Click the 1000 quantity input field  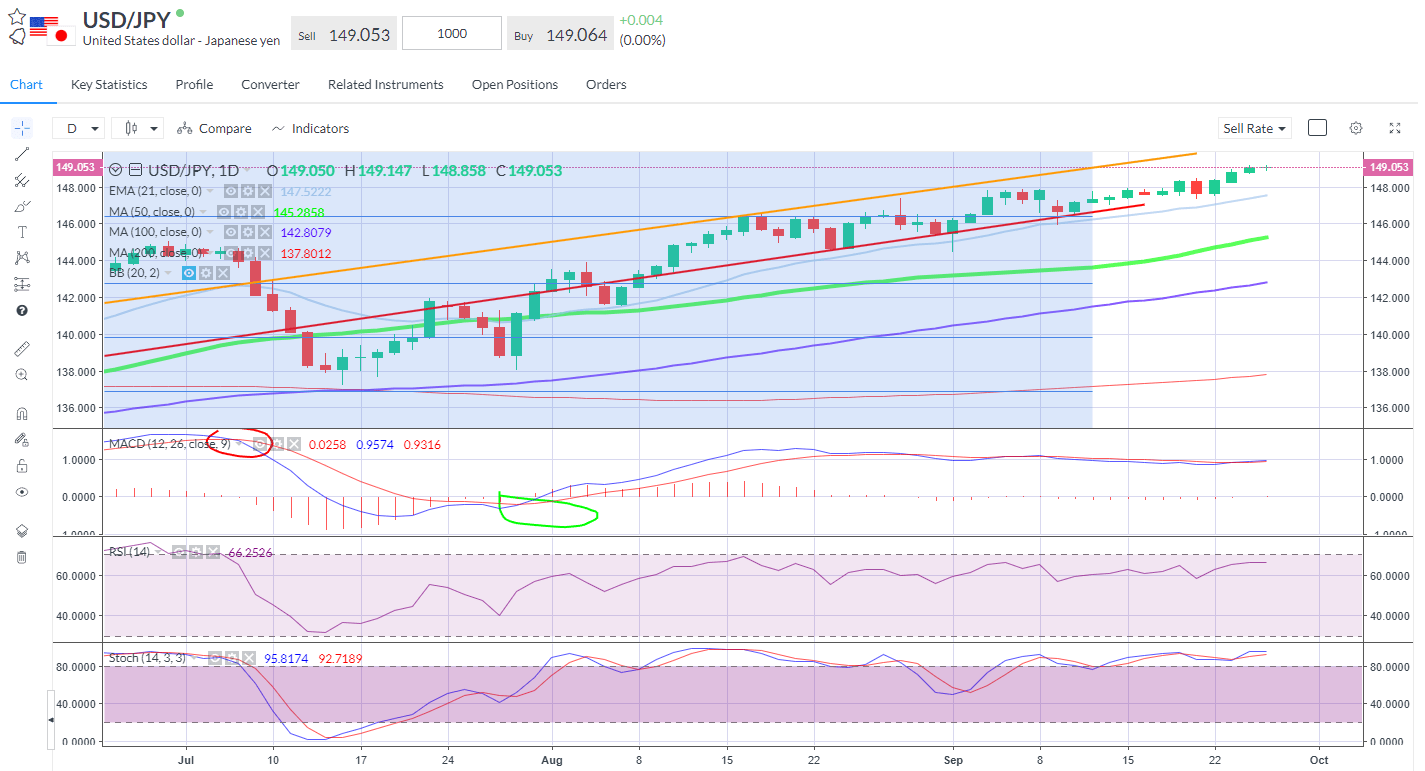point(452,33)
